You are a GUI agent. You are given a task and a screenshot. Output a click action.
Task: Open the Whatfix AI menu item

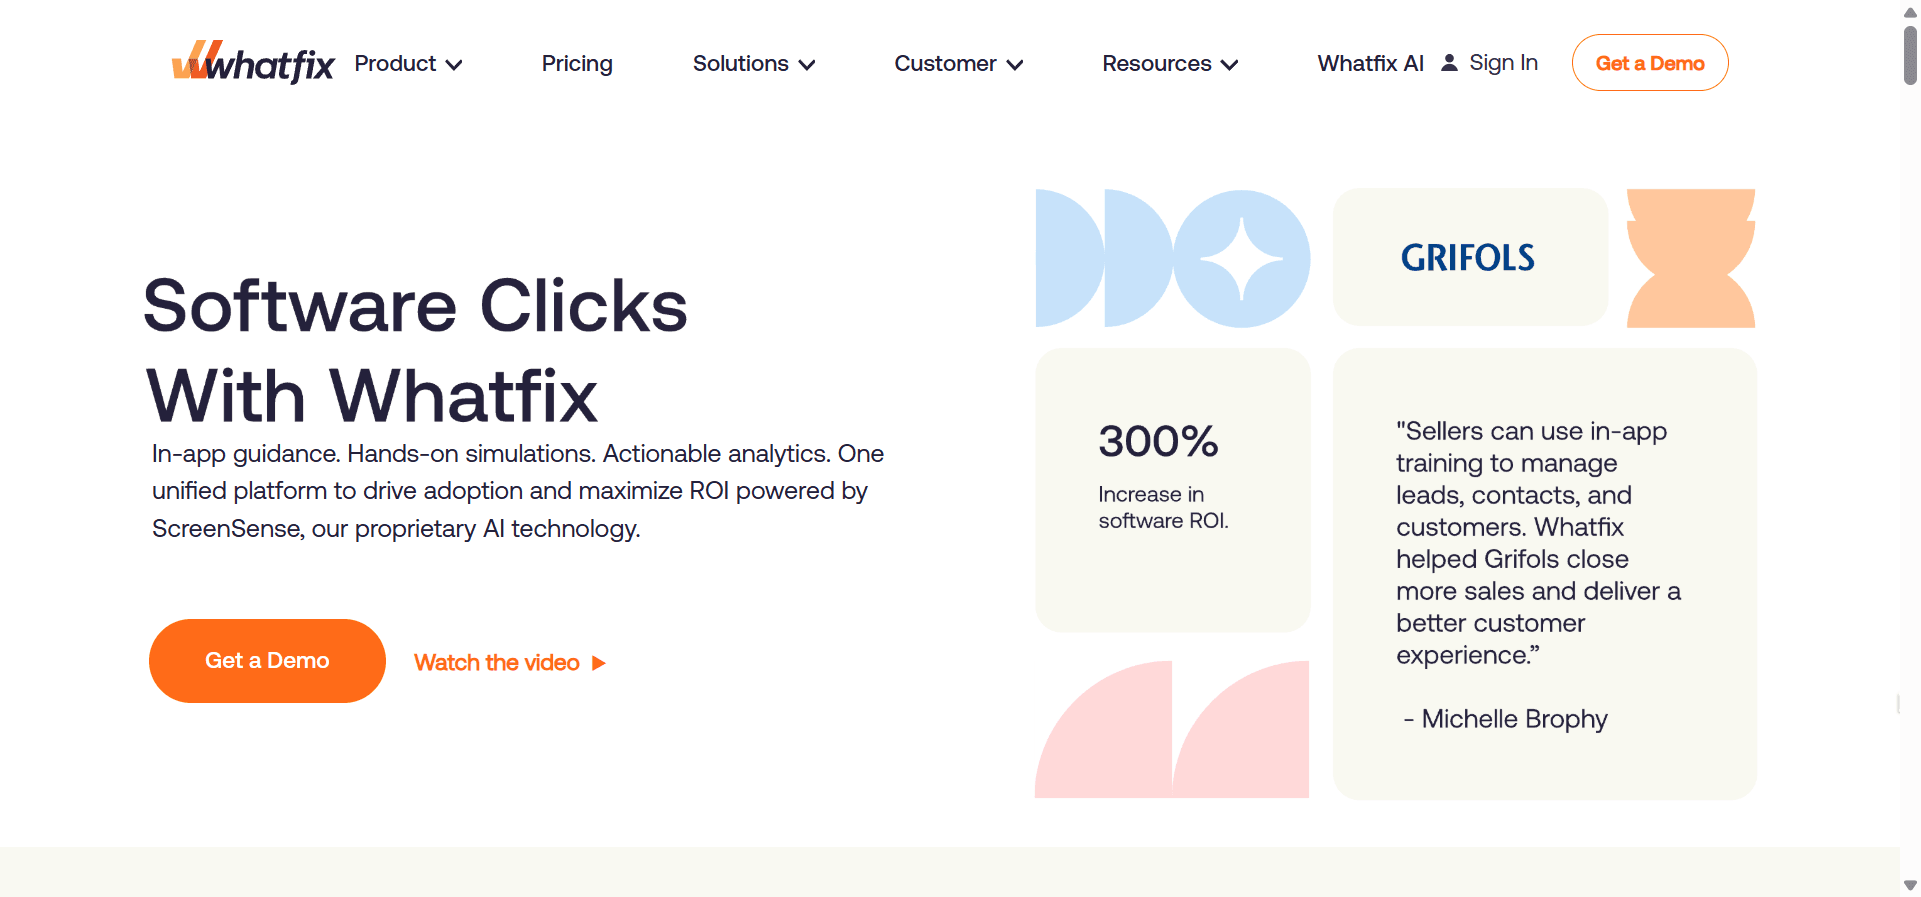[x=1370, y=64]
